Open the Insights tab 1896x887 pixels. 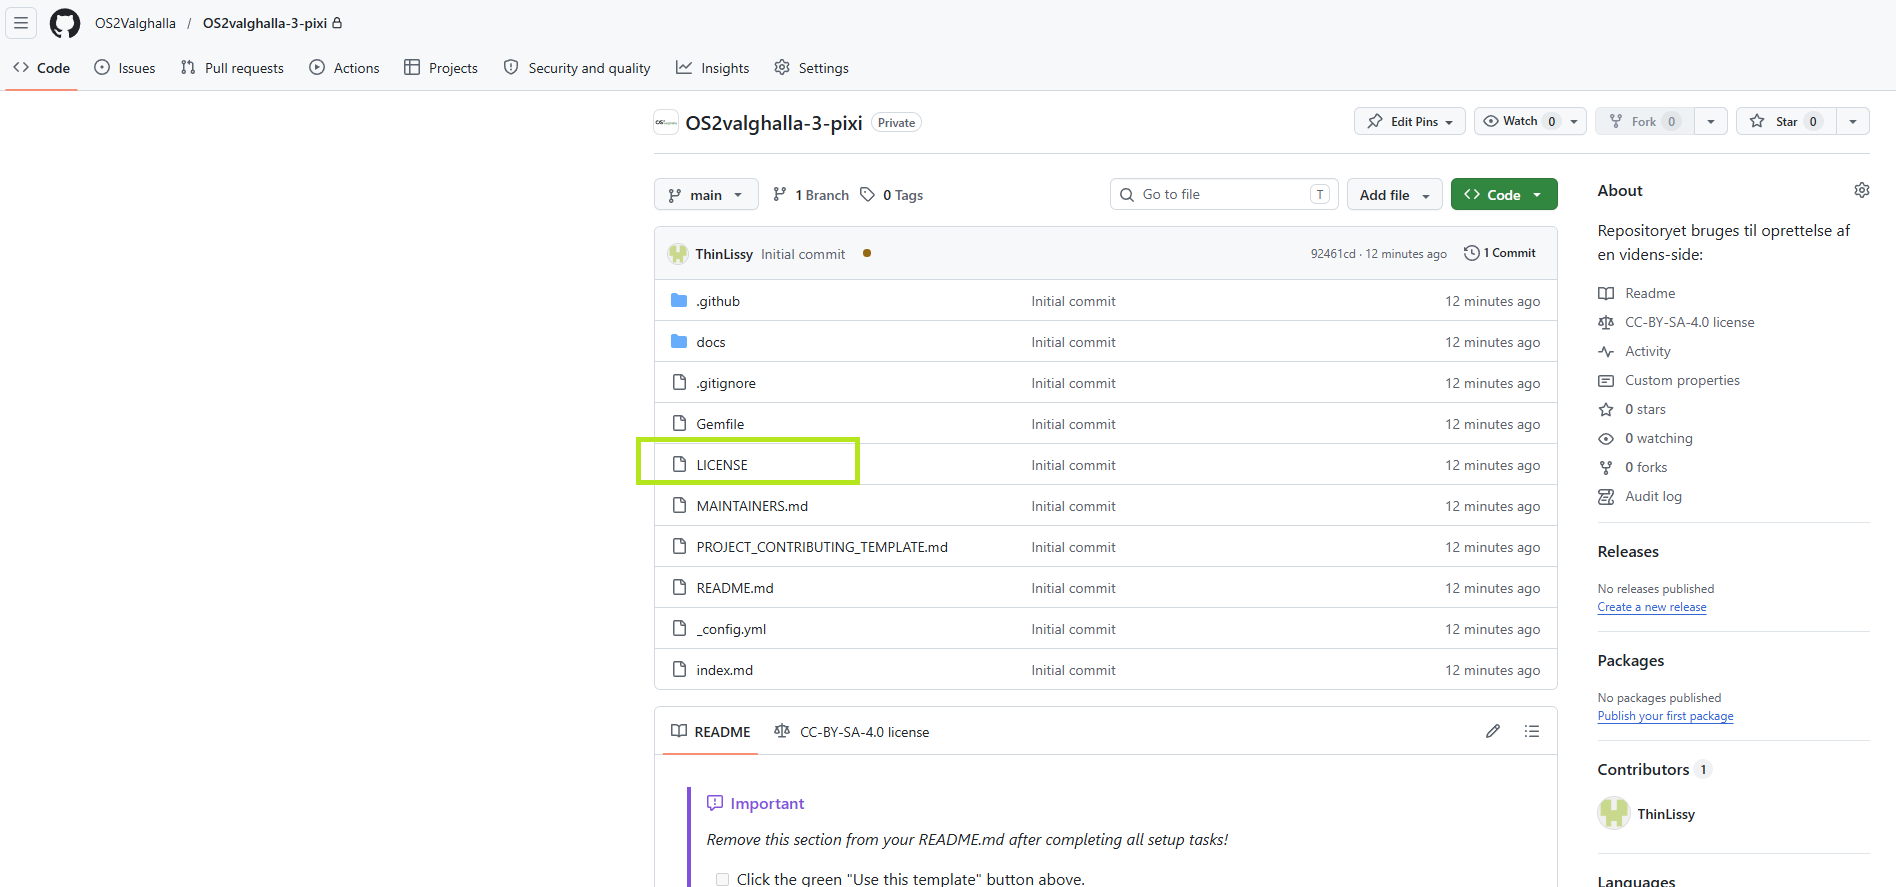pos(713,68)
